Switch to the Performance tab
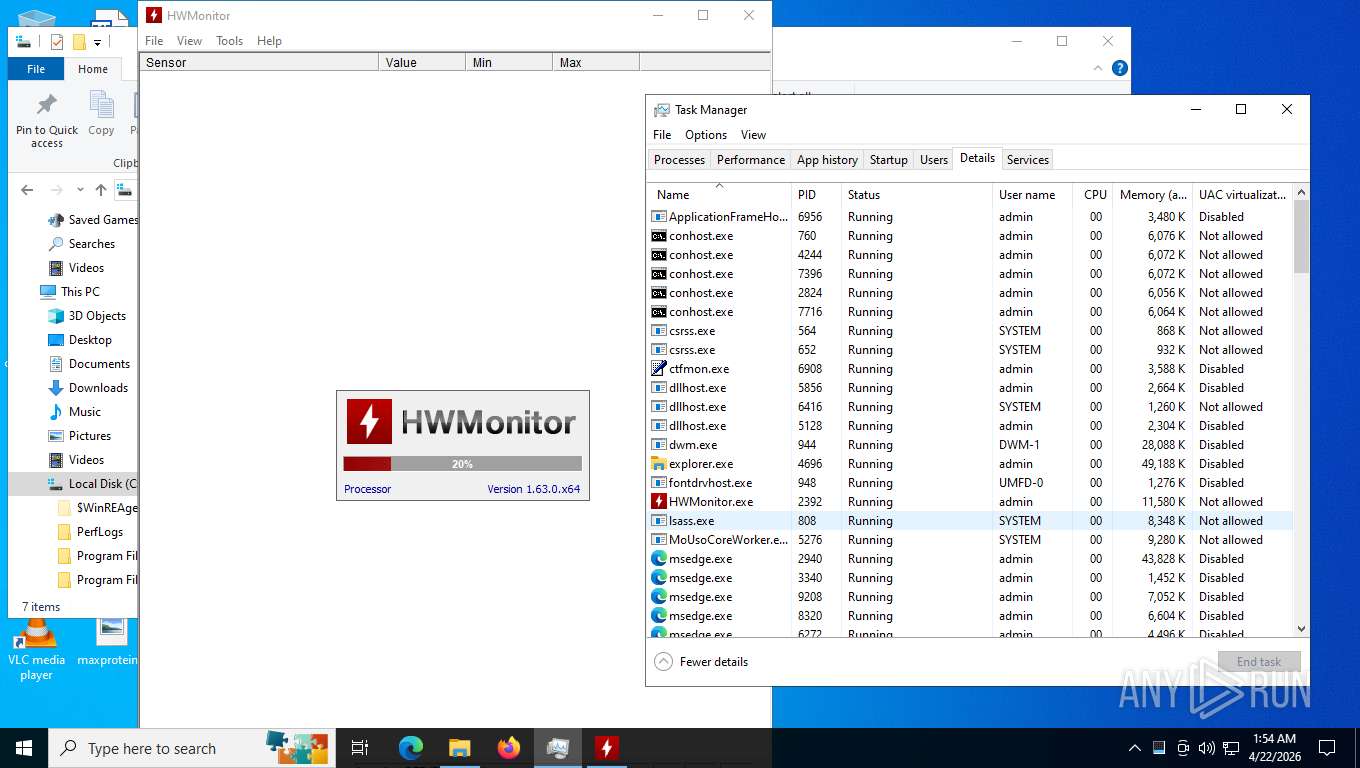This screenshot has height=768, width=1360. tap(751, 160)
